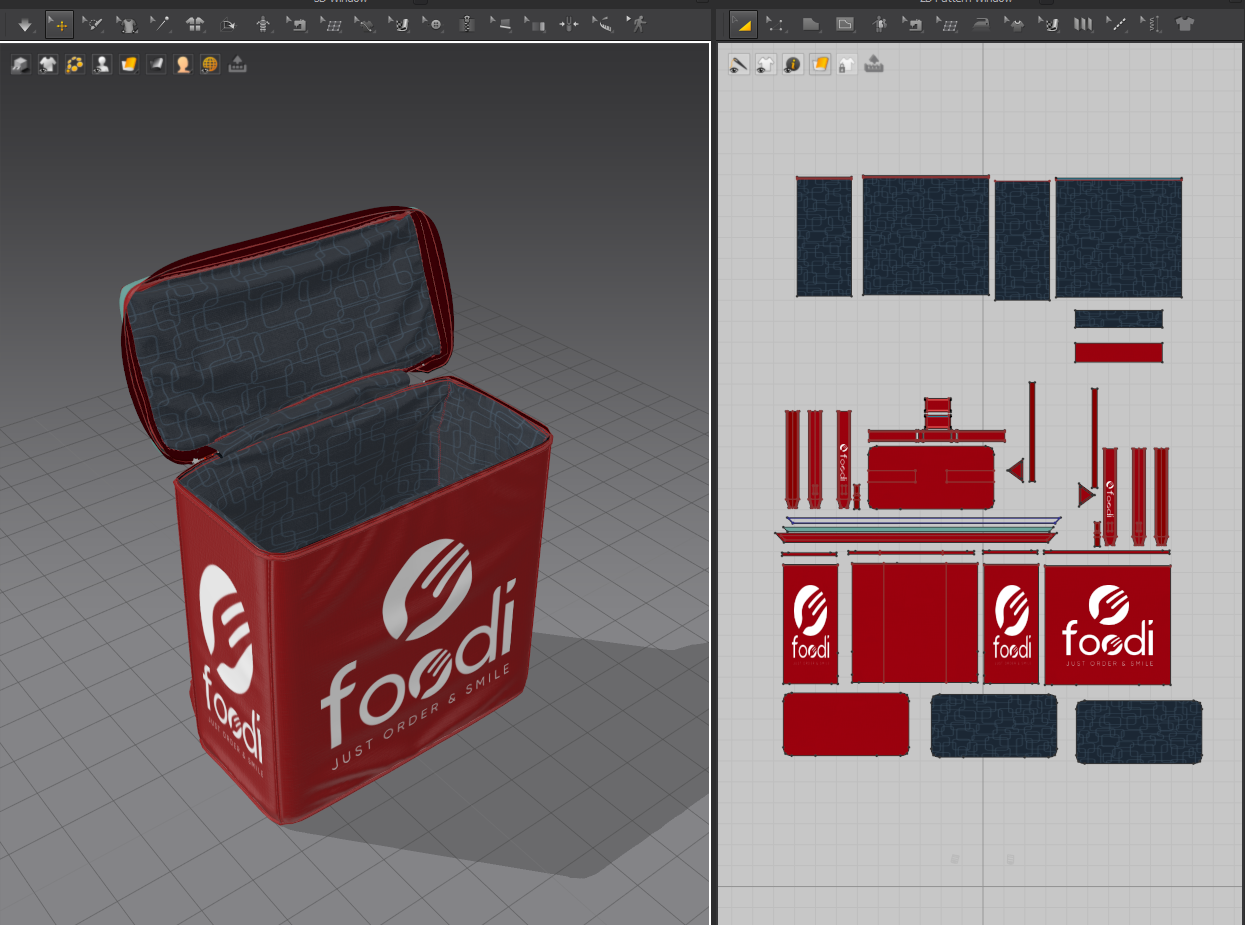Activate the Simulate tool in the 3D window
The image size is (1245, 925).
[x=23, y=24]
